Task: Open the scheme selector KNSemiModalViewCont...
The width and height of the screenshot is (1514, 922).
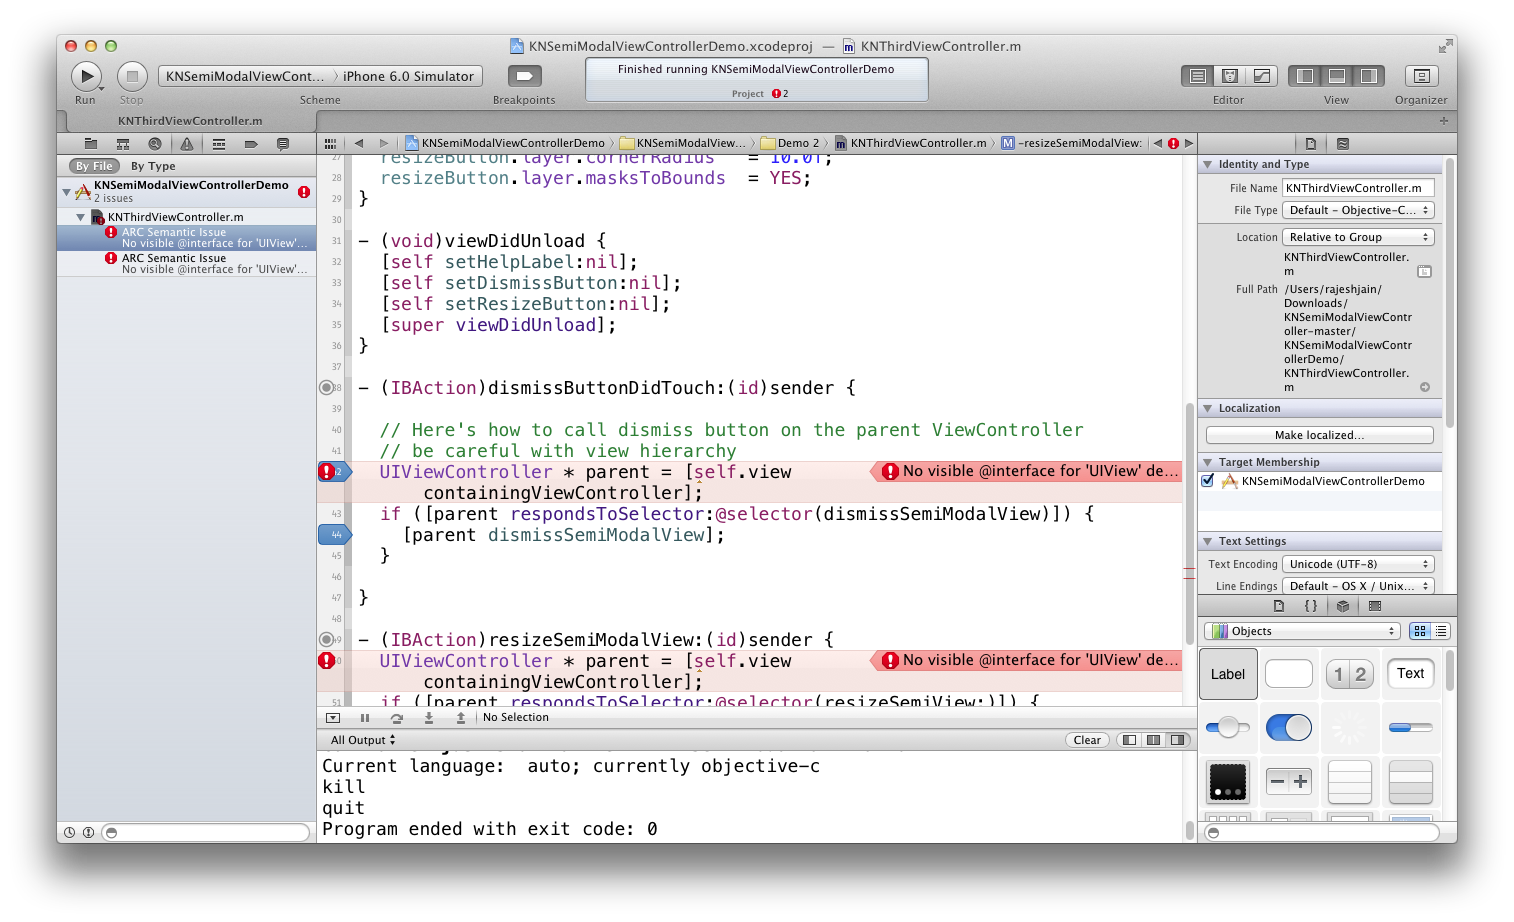Action: [245, 76]
